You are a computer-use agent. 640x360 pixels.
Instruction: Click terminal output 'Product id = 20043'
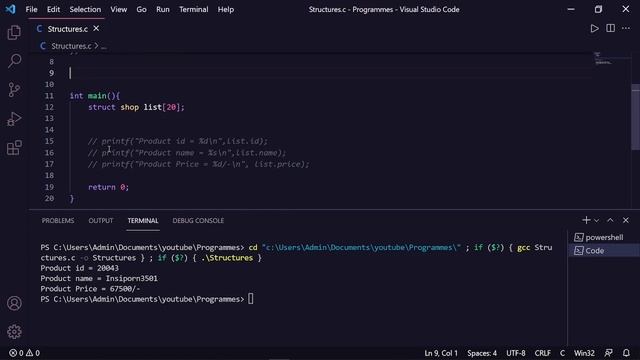(x=79, y=268)
